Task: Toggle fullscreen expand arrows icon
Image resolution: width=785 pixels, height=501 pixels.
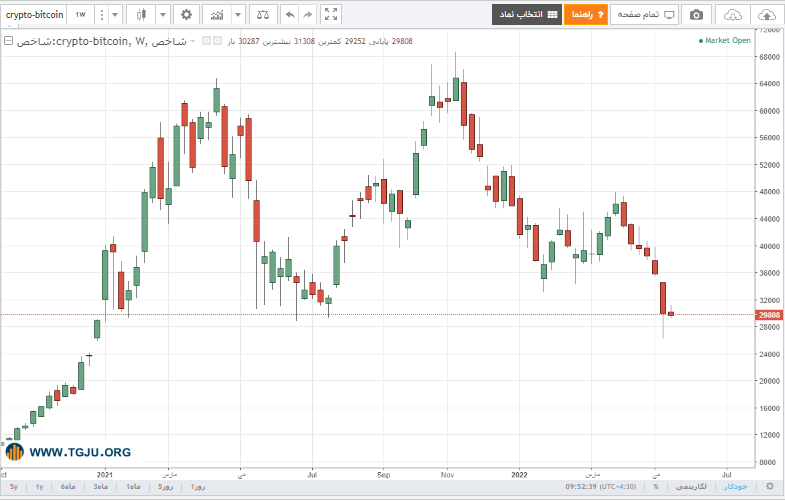Action: point(331,15)
